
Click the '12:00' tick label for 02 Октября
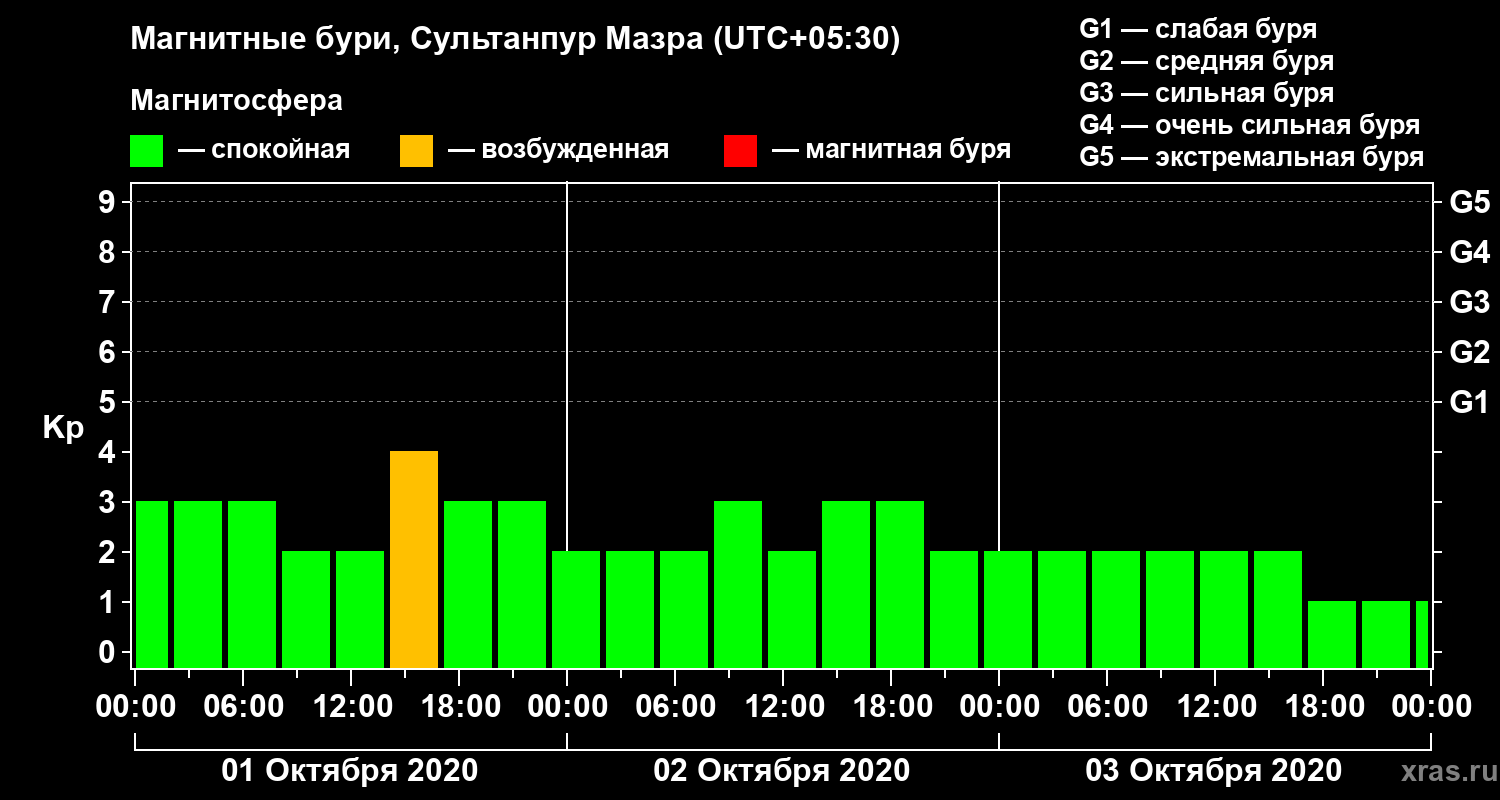click(783, 707)
